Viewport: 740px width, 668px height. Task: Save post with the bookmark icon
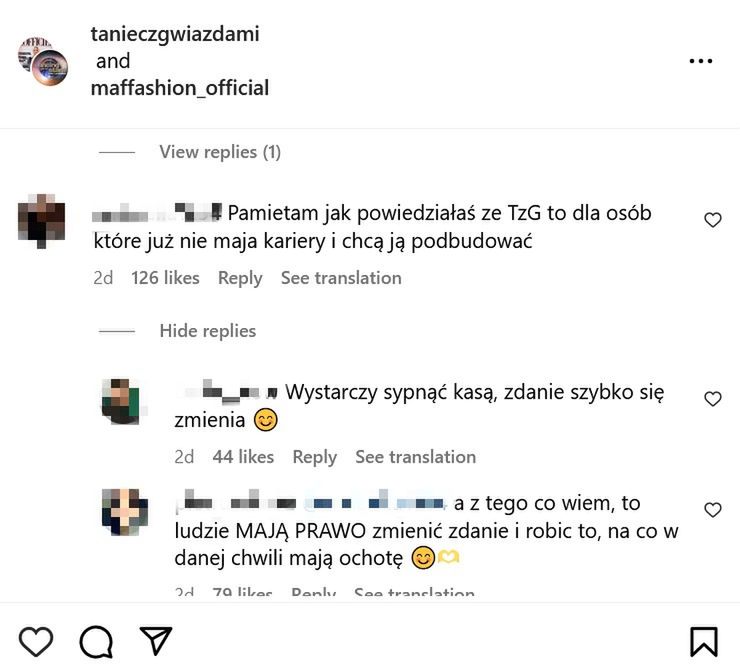coord(703,640)
